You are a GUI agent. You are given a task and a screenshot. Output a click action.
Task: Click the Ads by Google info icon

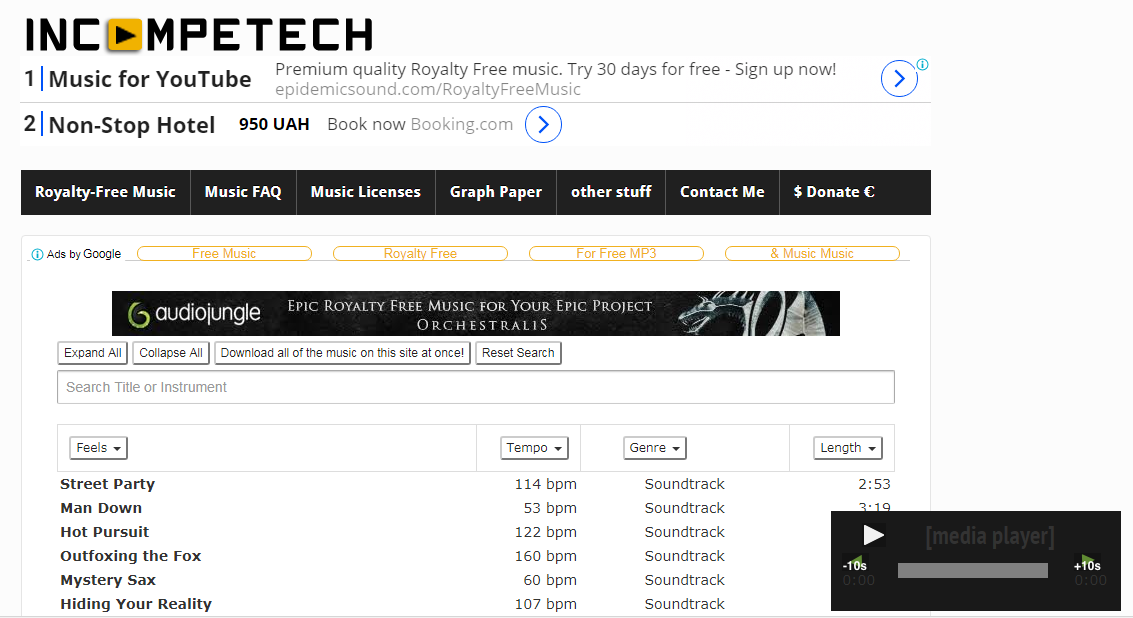pyautogui.click(x=38, y=254)
